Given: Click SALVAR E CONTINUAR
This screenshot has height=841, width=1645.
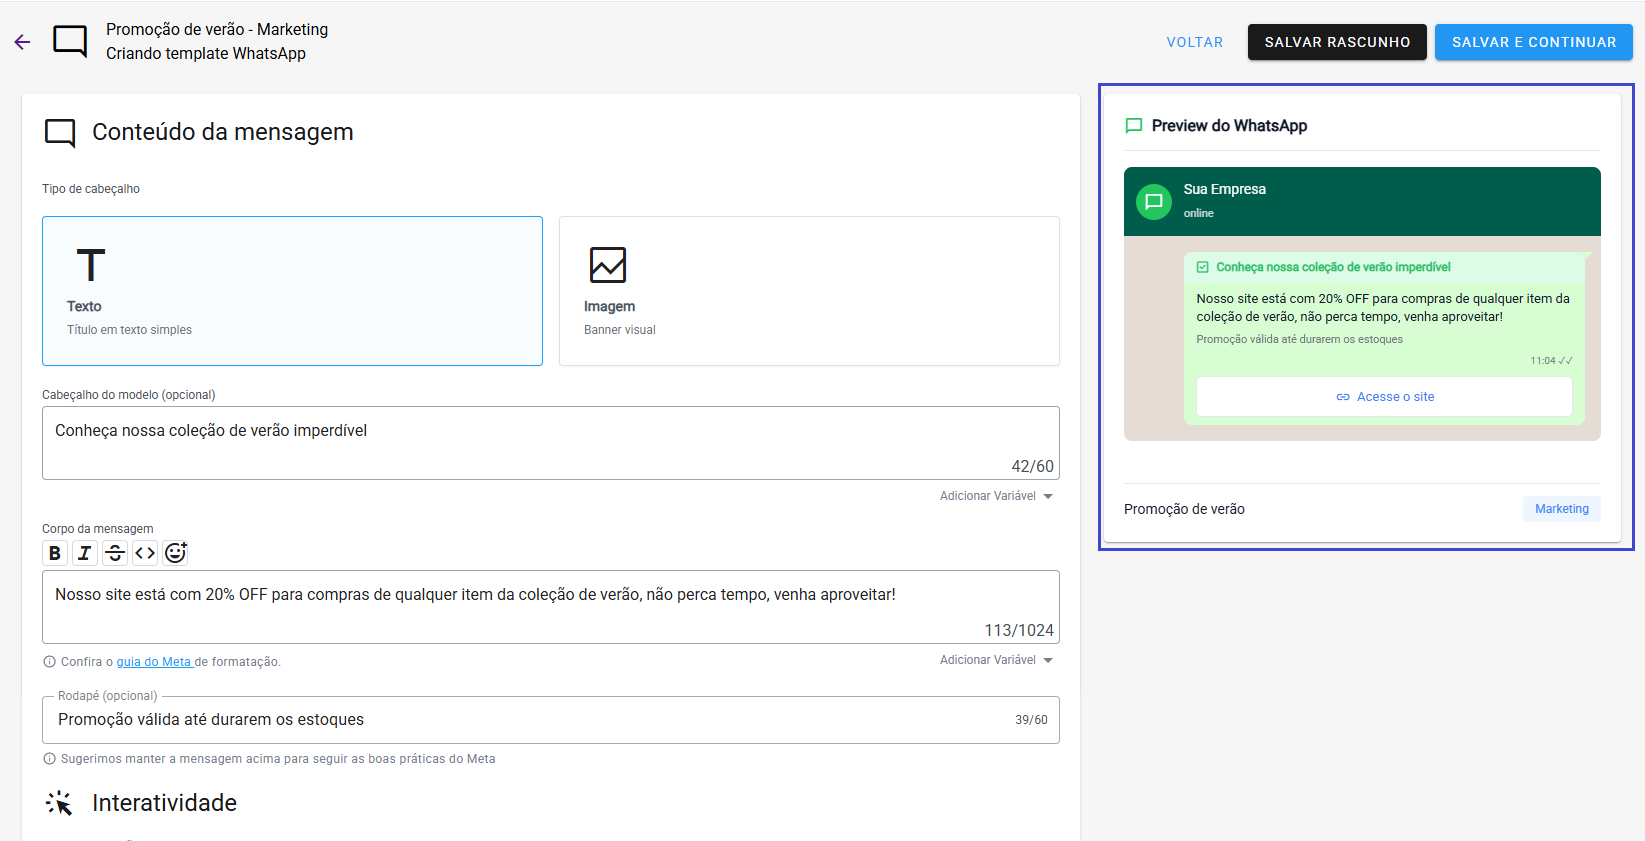Looking at the screenshot, I should pos(1533,42).
